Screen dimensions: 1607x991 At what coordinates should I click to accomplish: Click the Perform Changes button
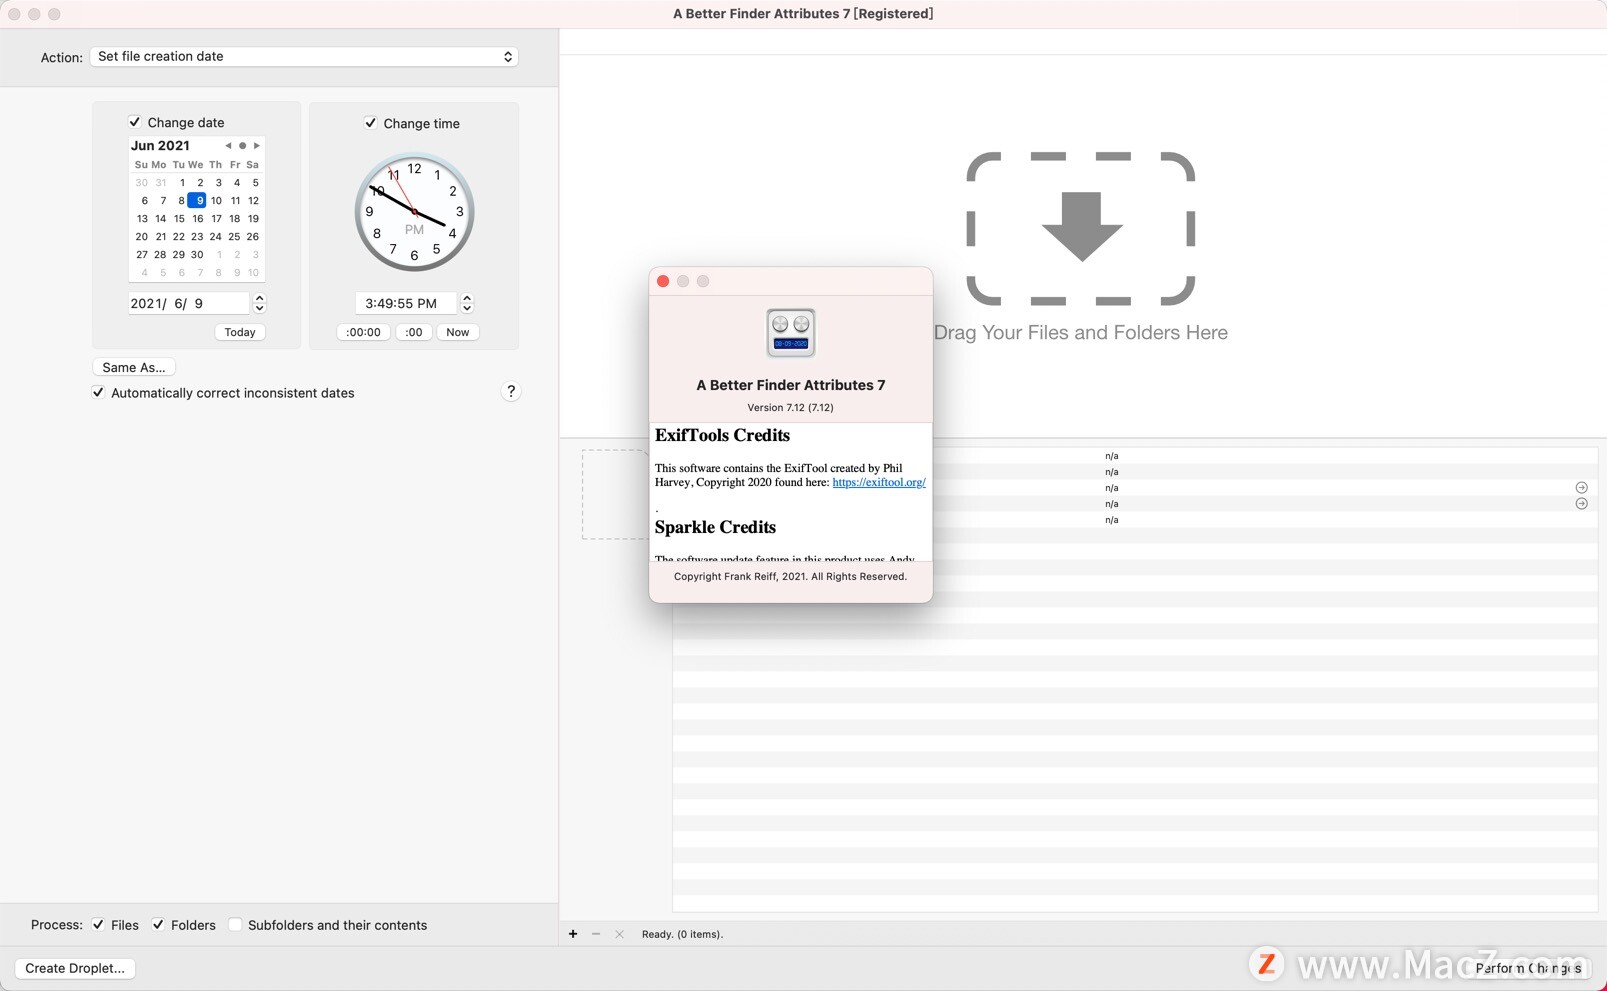pos(1528,968)
